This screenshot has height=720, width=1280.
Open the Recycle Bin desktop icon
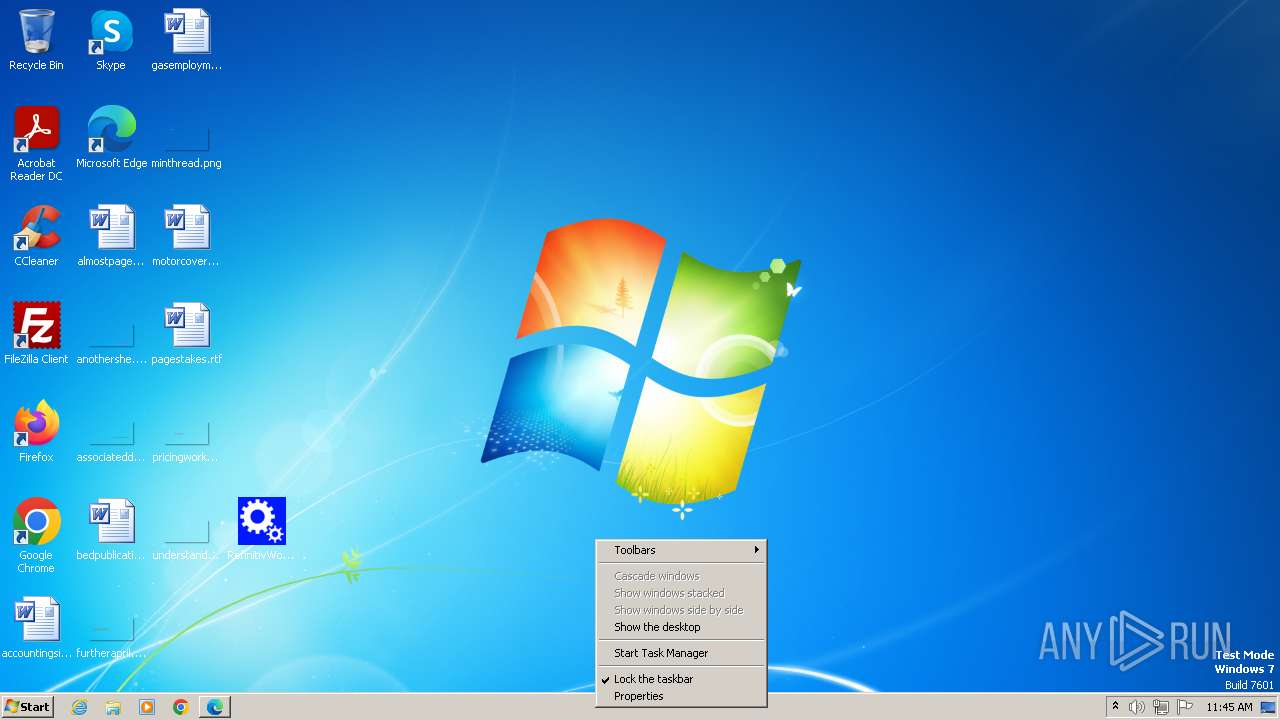pyautogui.click(x=36, y=40)
